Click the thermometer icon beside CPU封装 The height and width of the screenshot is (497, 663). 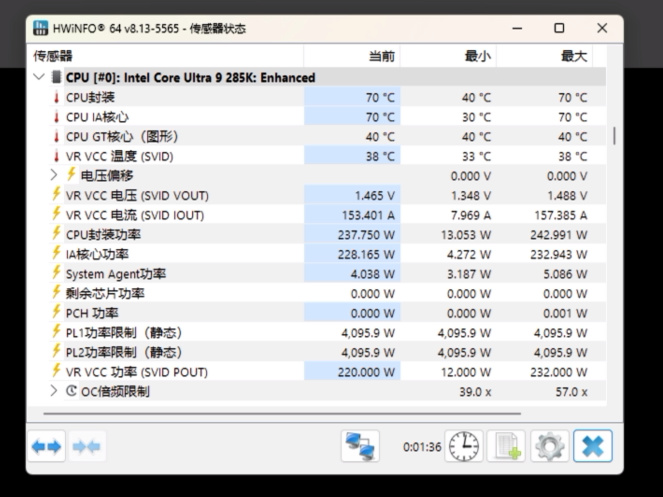point(56,97)
